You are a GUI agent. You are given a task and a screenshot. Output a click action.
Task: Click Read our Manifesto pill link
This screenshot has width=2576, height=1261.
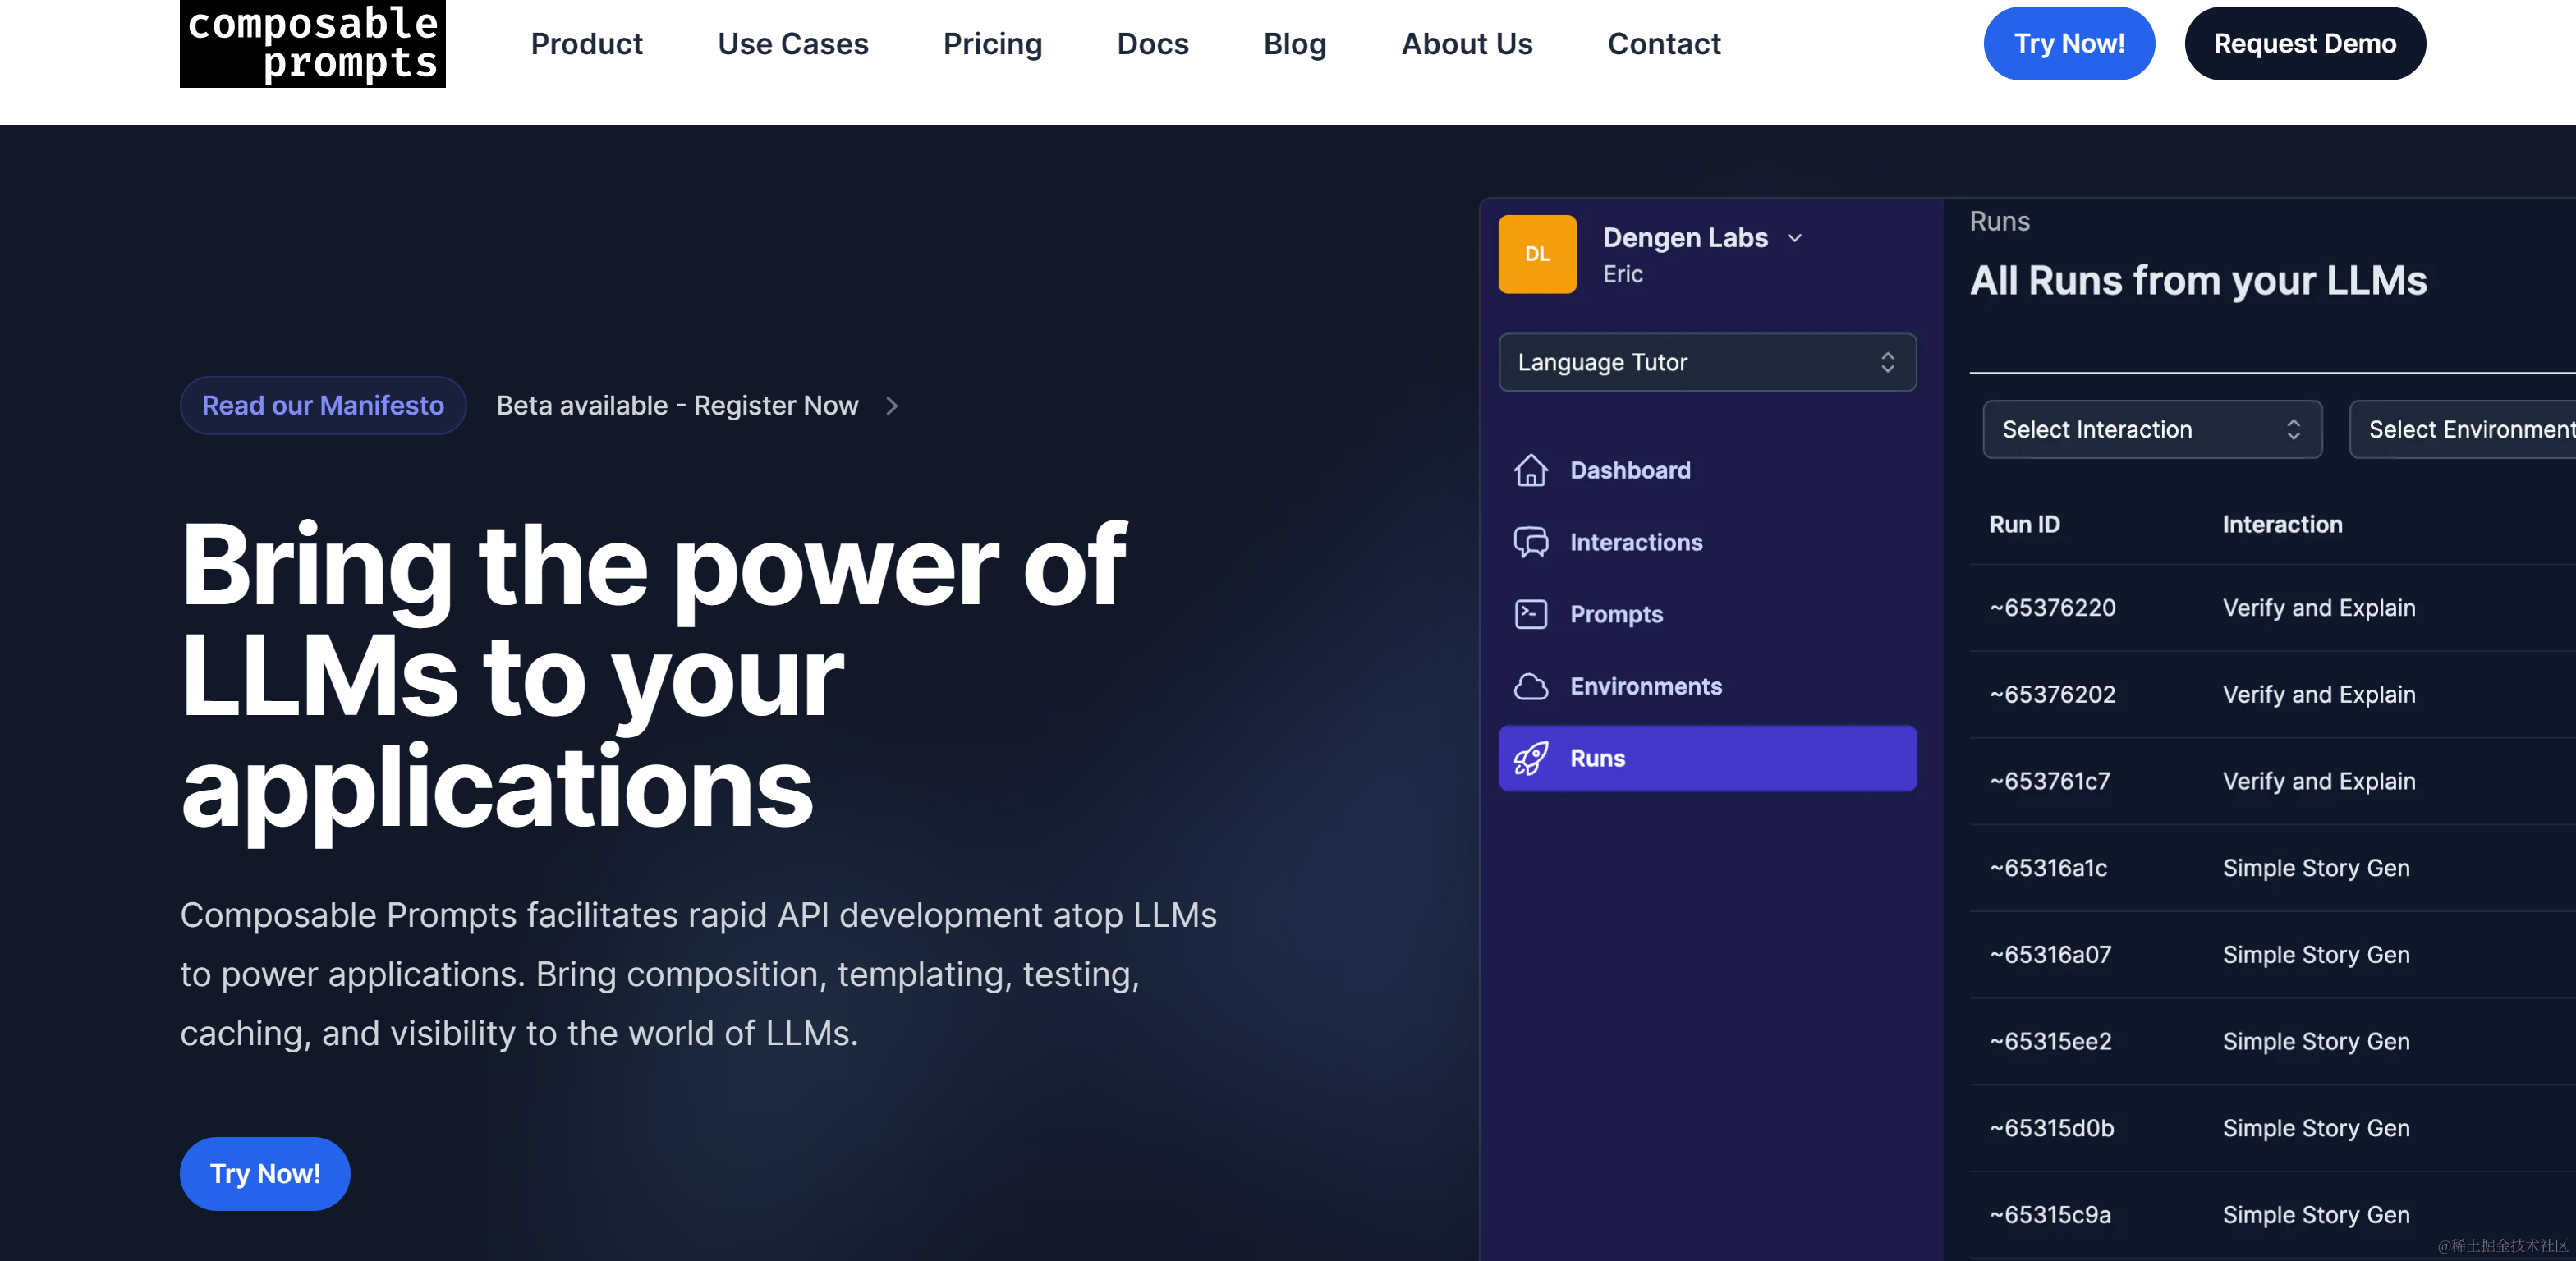pyautogui.click(x=322, y=406)
